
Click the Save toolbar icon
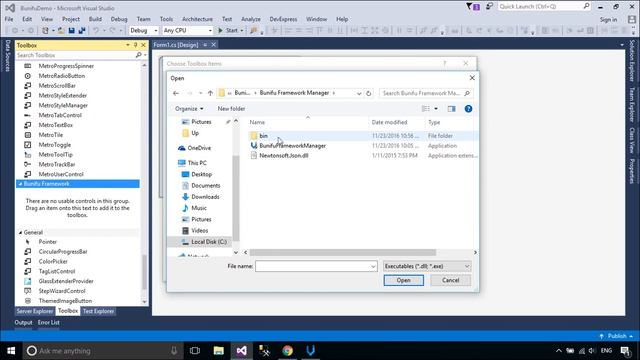(71, 30)
